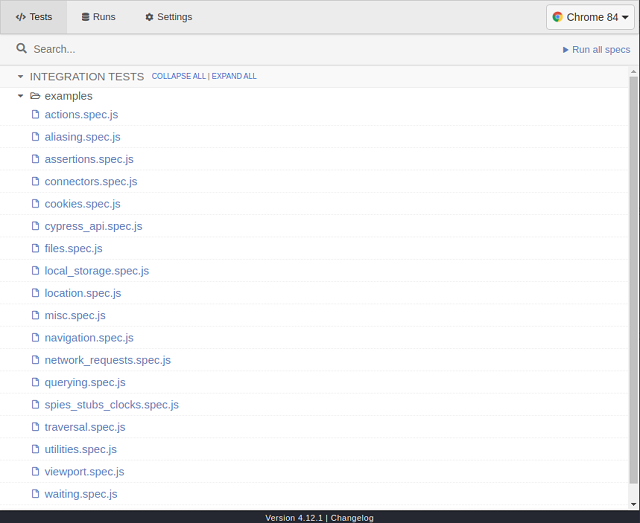Click the code brackets icon on Tests tab
Viewport: 640px width, 523px height.
(x=20, y=17)
